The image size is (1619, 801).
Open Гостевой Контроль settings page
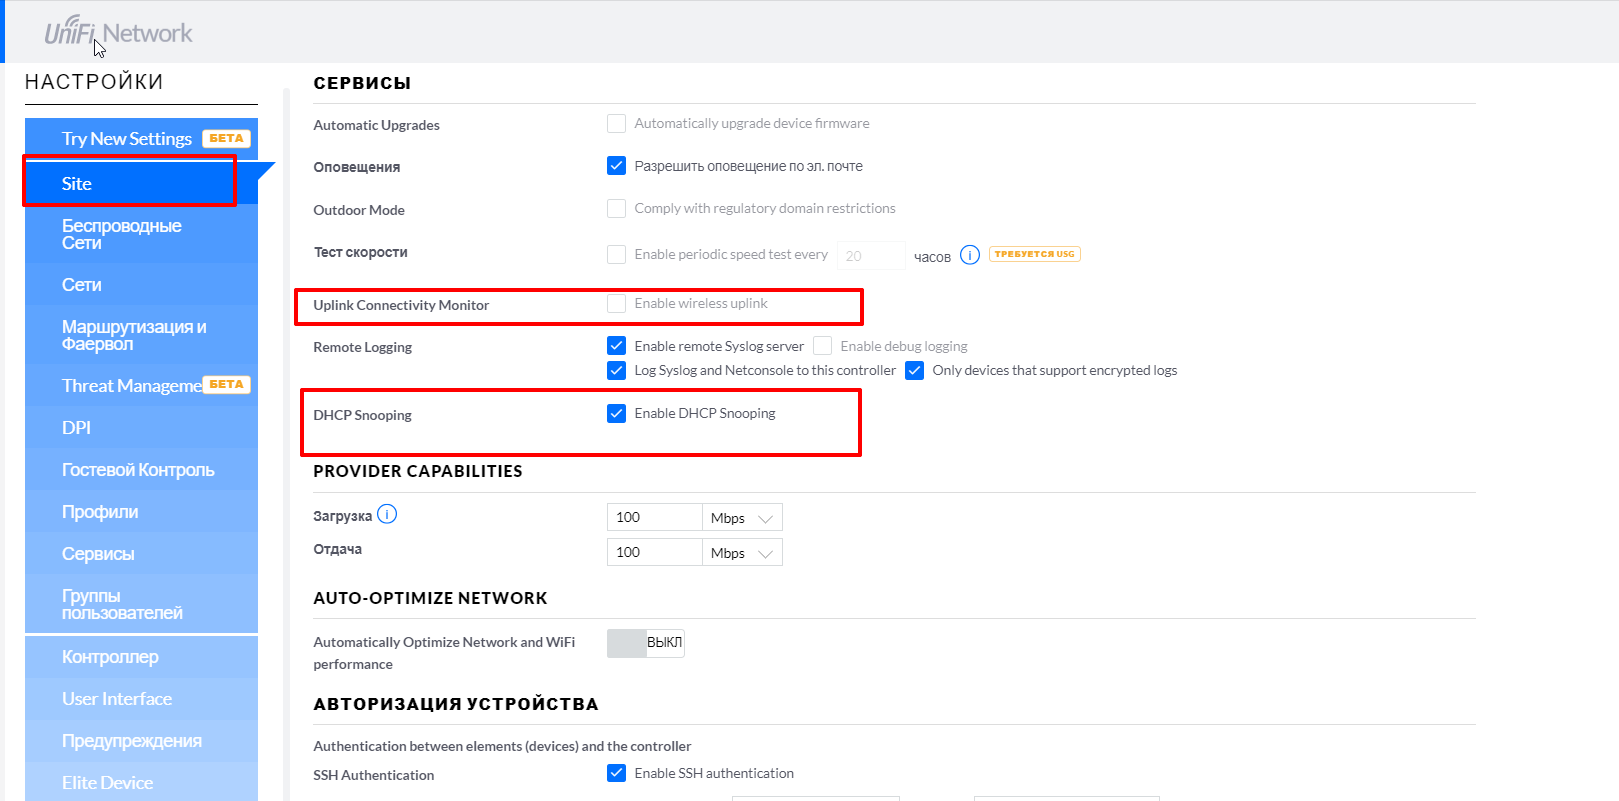click(x=138, y=470)
